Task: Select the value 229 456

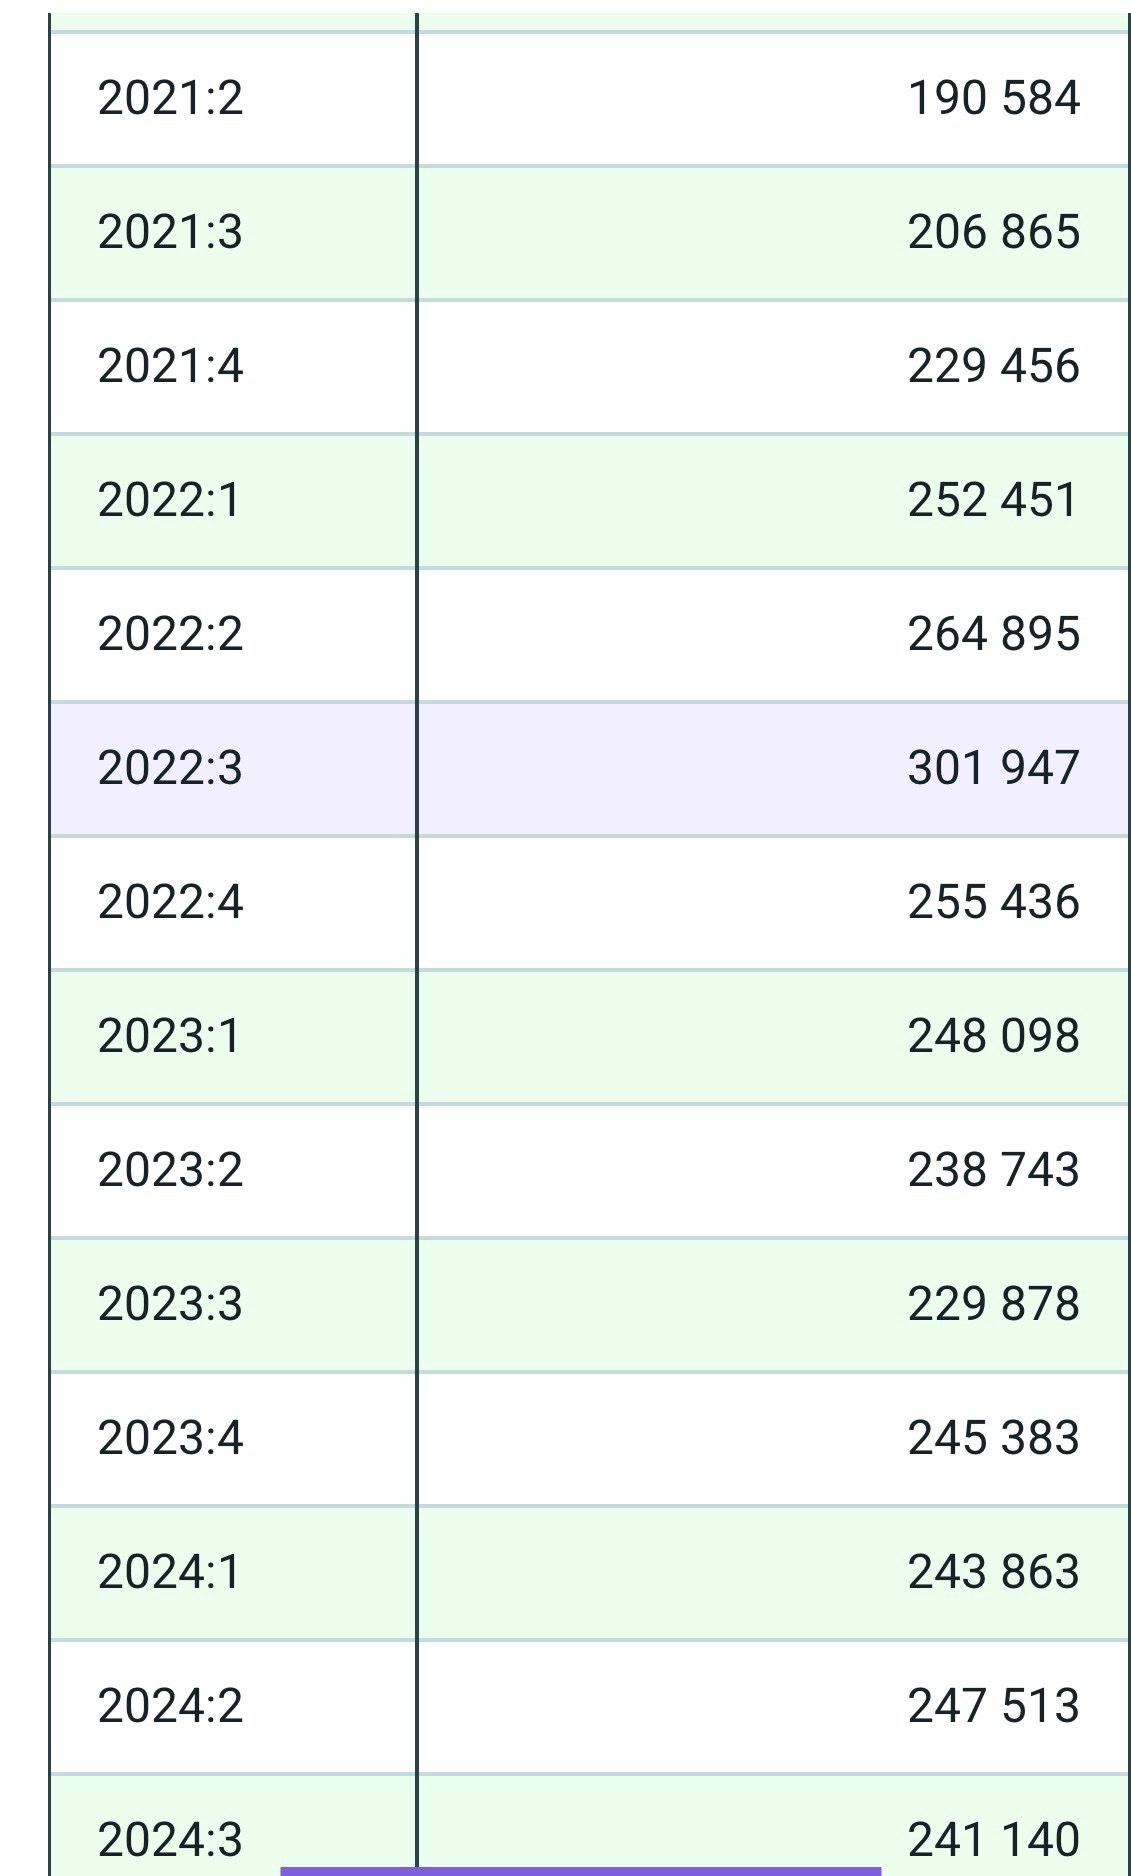Action: pyautogui.click(x=993, y=366)
